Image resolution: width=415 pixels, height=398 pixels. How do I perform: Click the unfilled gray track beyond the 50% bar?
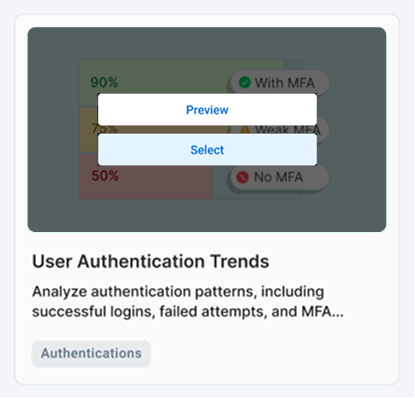tap(221, 192)
